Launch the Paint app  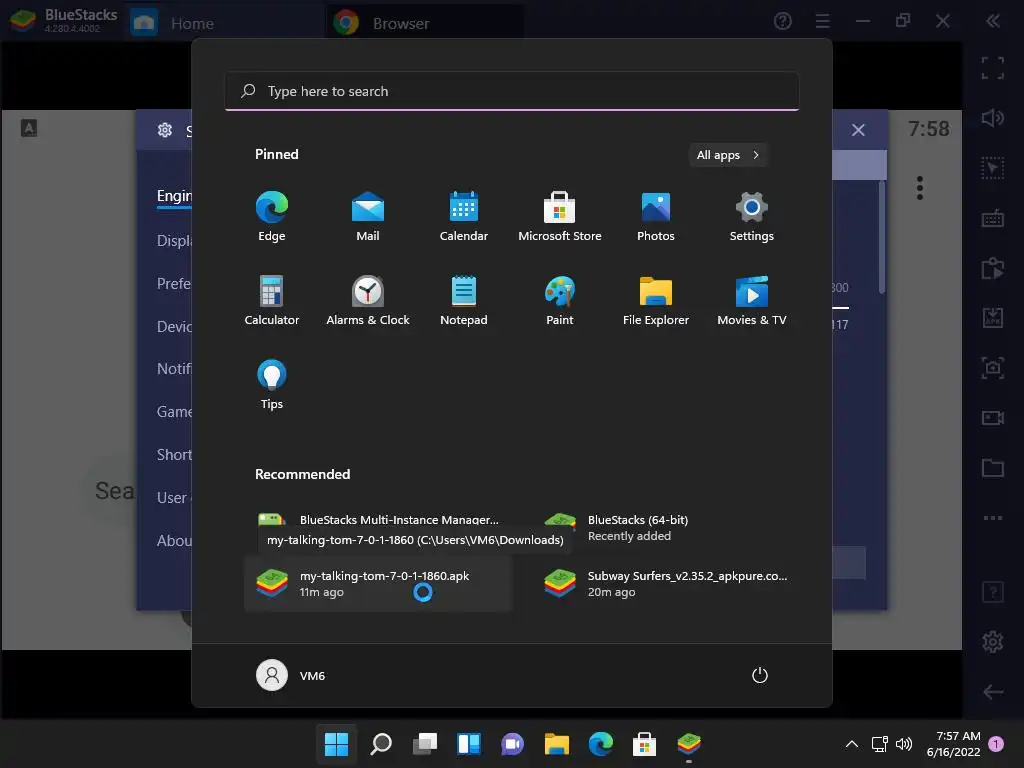point(560,300)
